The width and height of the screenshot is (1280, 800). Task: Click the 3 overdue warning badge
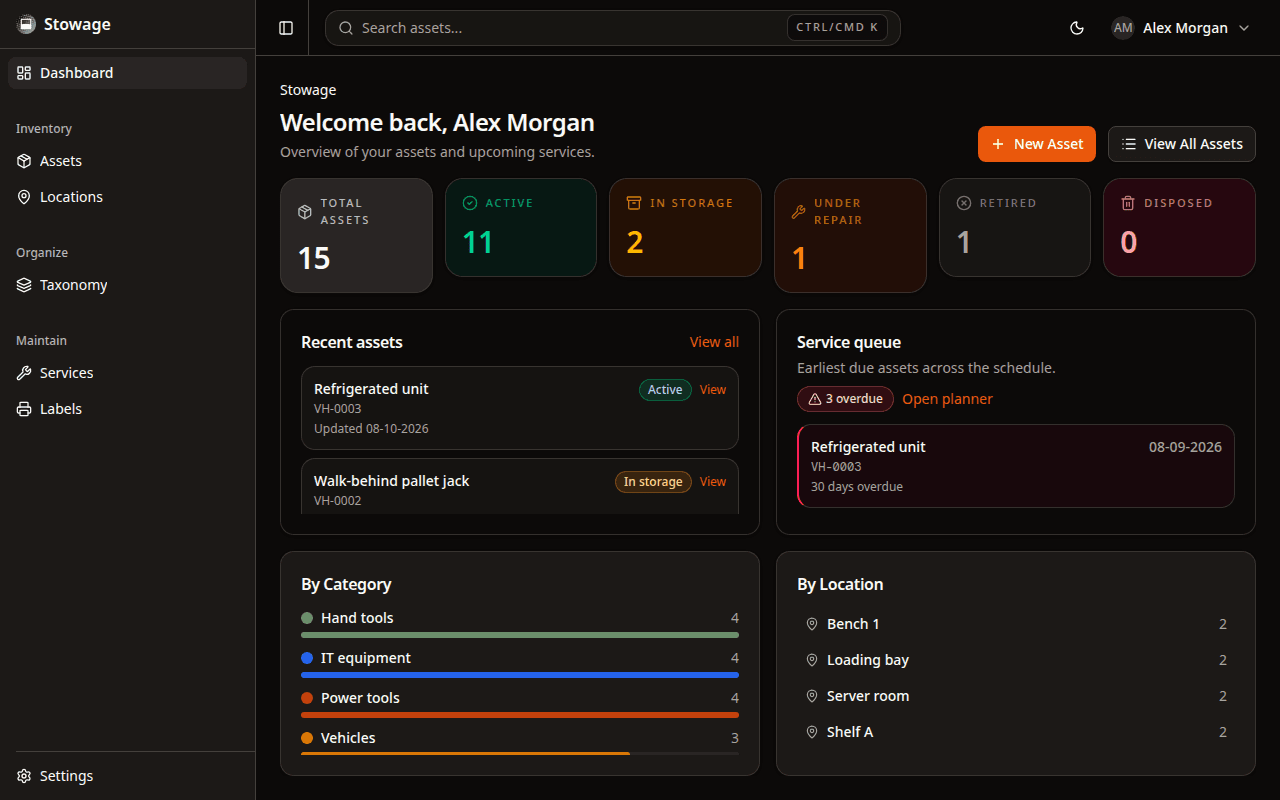tap(845, 399)
